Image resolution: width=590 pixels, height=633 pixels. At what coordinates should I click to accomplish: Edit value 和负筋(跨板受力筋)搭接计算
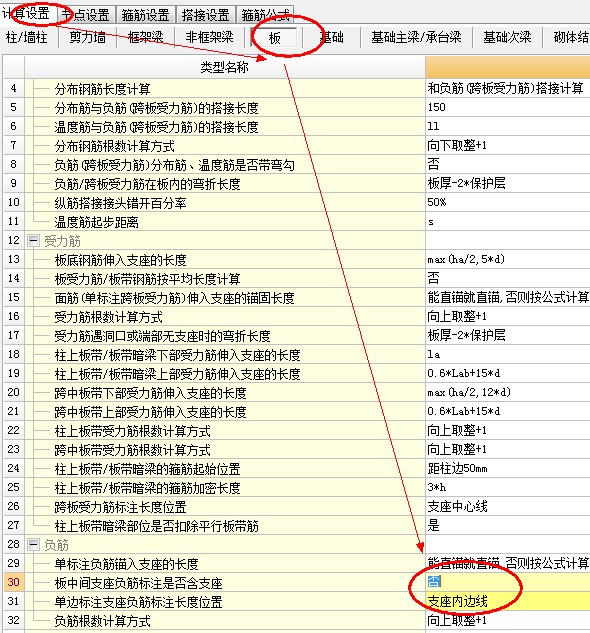click(508, 88)
